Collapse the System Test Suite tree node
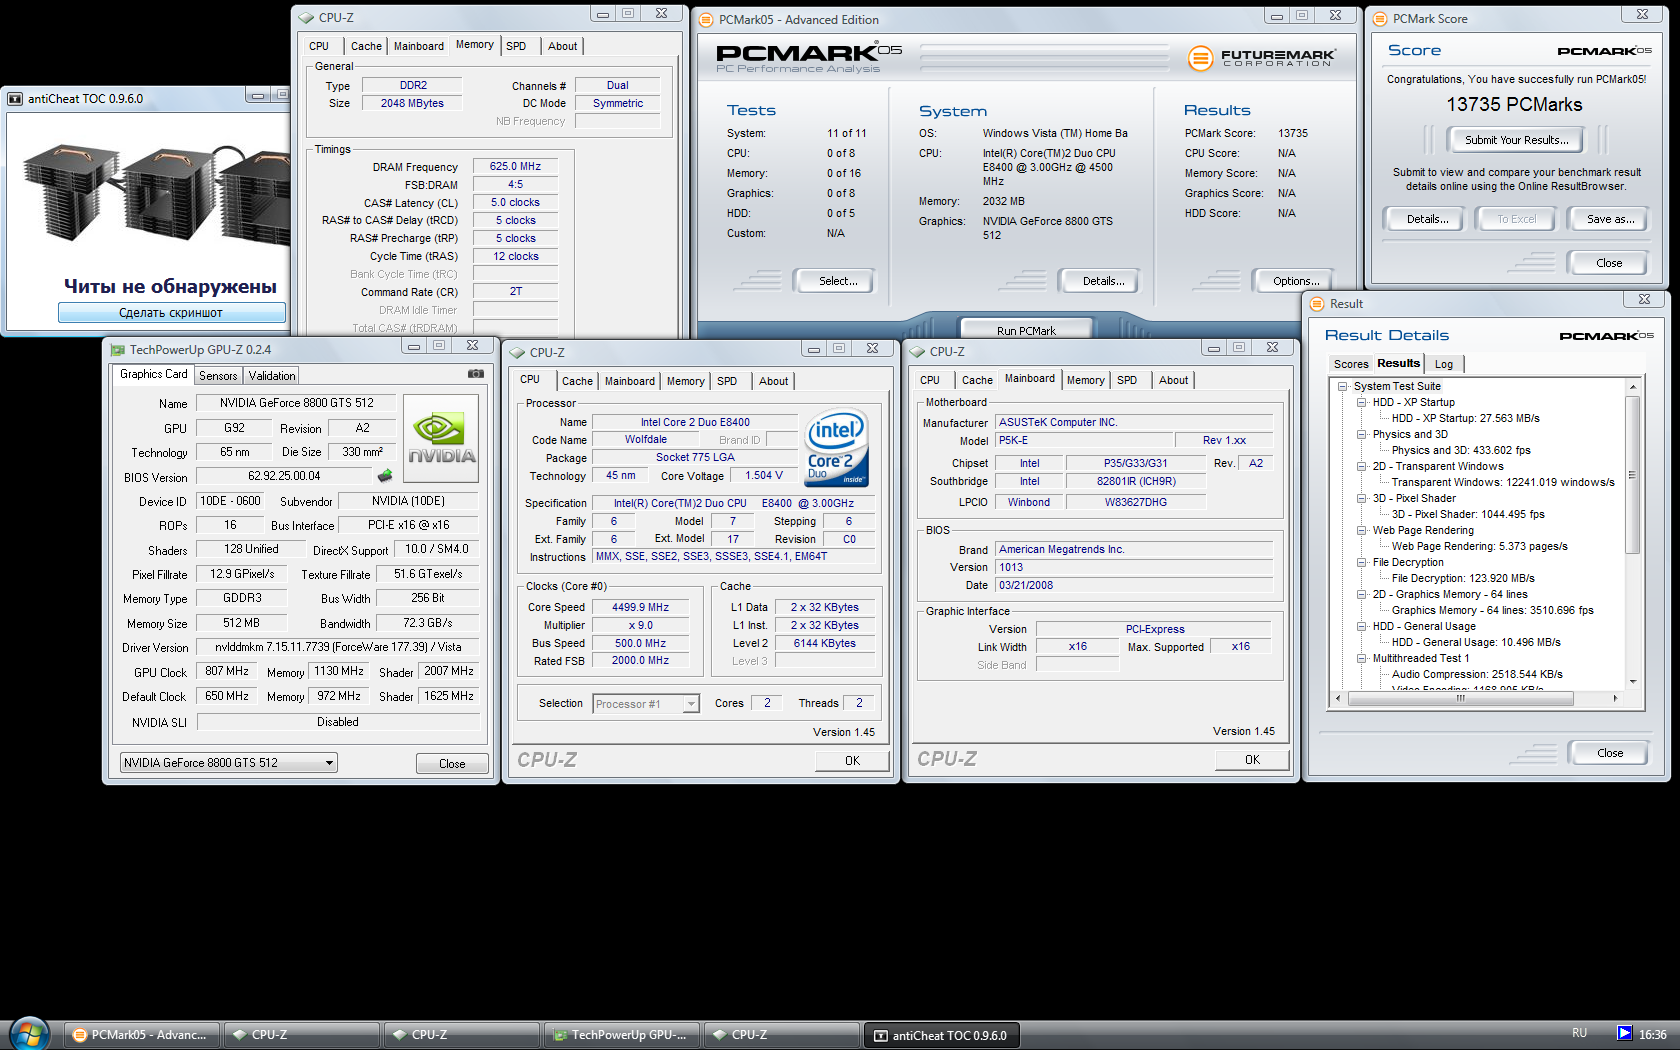1680x1050 pixels. 1342,387
